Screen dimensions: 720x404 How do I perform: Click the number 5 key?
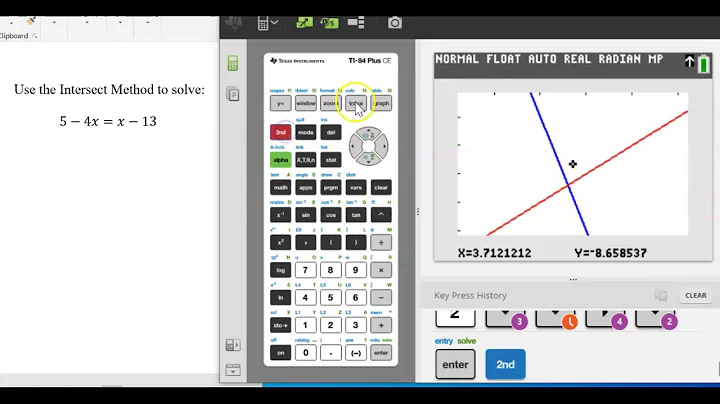(x=331, y=297)
